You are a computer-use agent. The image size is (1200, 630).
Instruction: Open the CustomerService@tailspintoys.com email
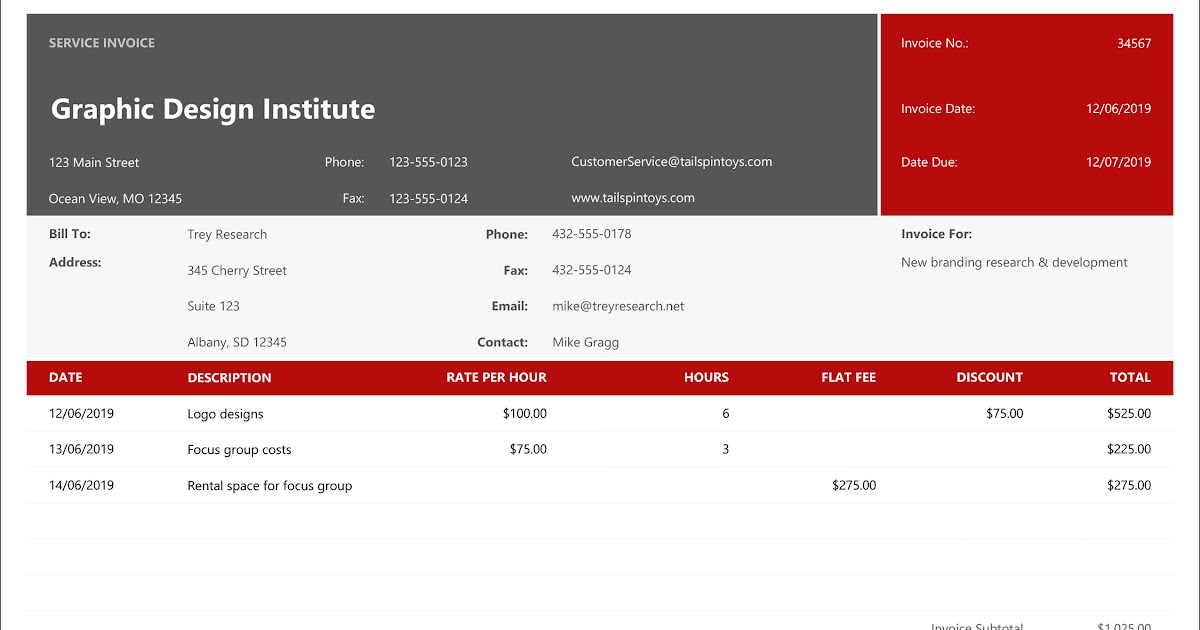[671, 162]
